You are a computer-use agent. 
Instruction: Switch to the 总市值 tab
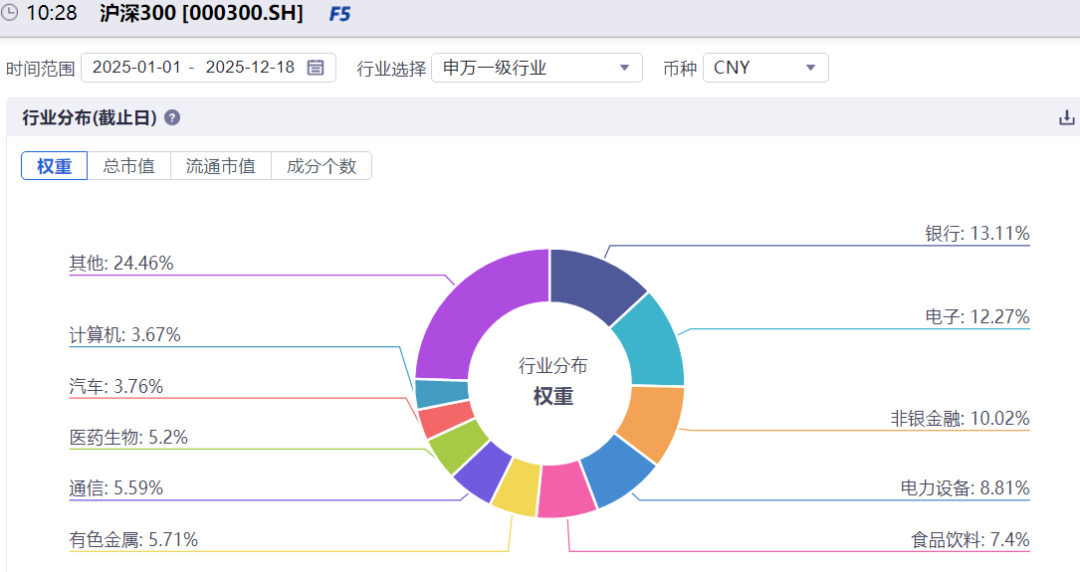(129, 166)
